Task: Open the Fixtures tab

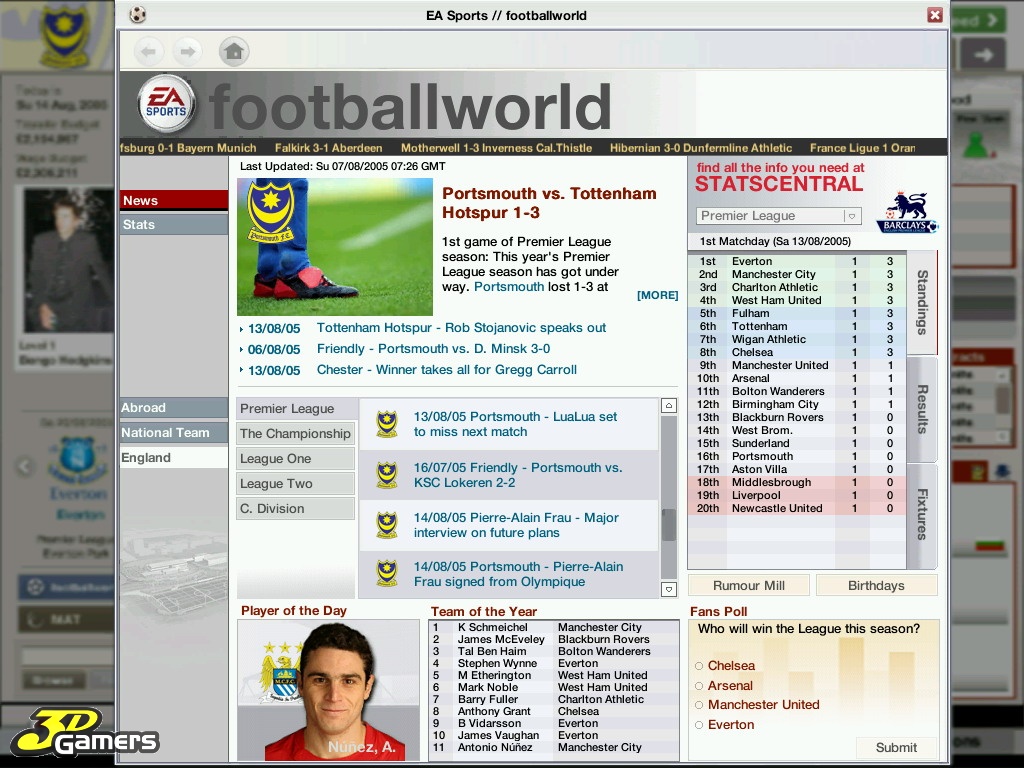Action: tap(922, 514)
